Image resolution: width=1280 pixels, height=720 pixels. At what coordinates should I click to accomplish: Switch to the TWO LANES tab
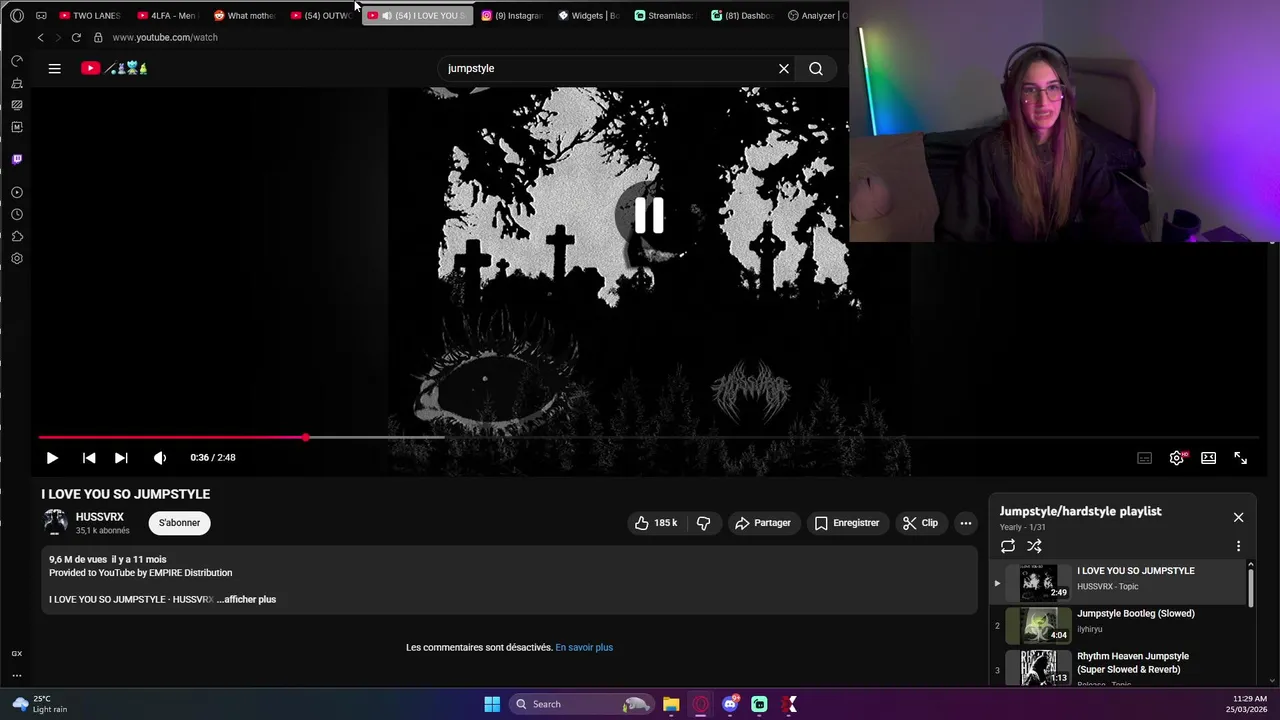[89, 15]
